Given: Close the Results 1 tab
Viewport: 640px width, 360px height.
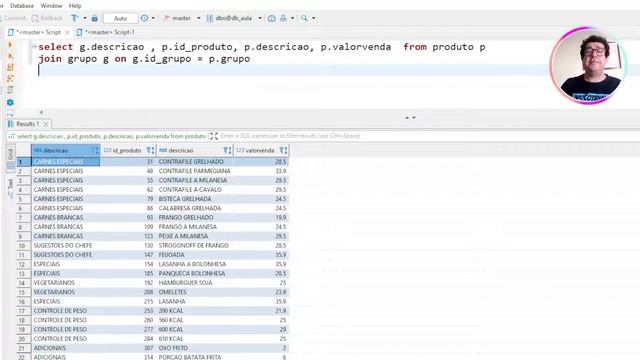Looking at the screenshot, I should click(x=46, y=124).
